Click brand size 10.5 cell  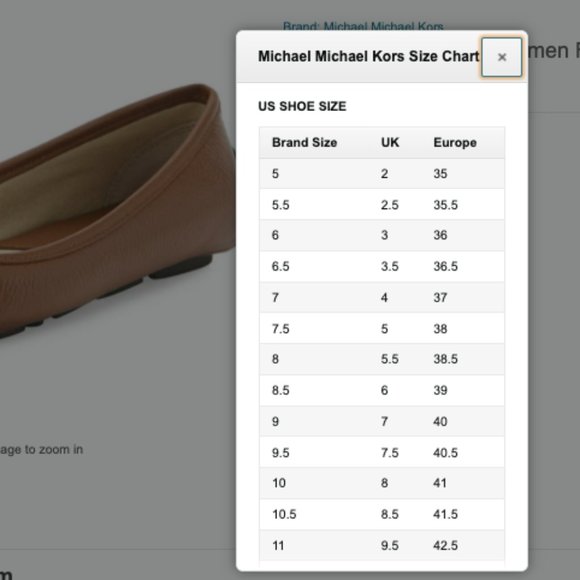point(284,514)
